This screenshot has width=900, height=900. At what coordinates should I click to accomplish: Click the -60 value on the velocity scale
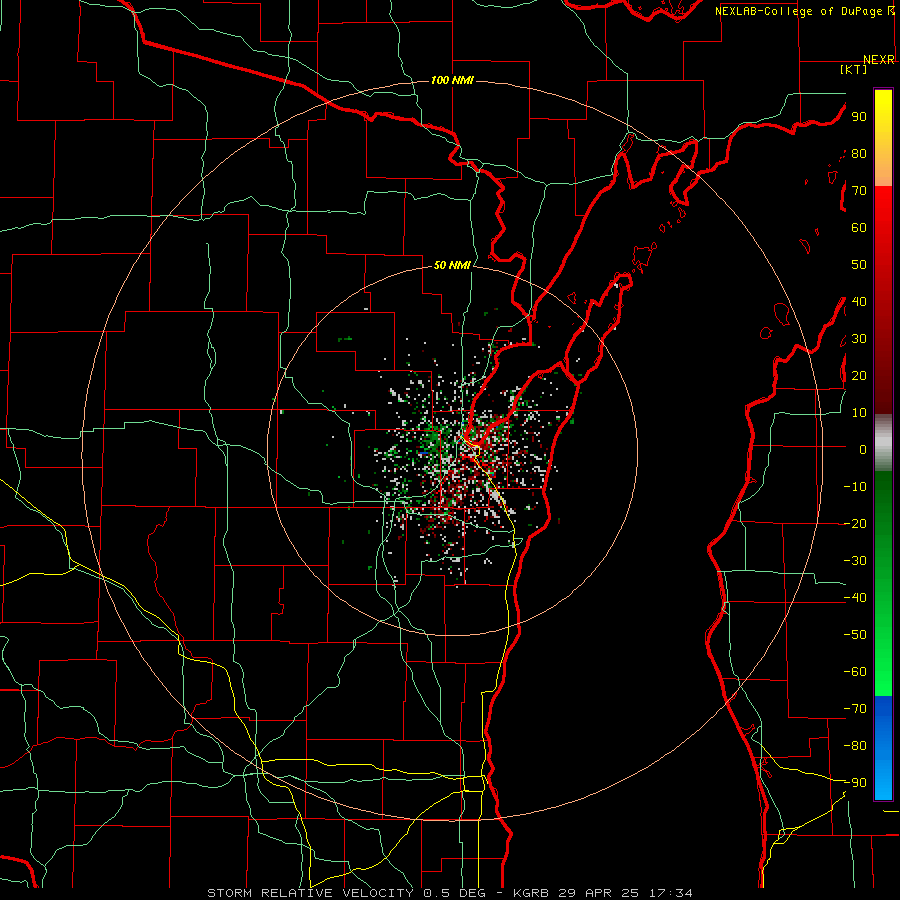(x=855, y=672)
